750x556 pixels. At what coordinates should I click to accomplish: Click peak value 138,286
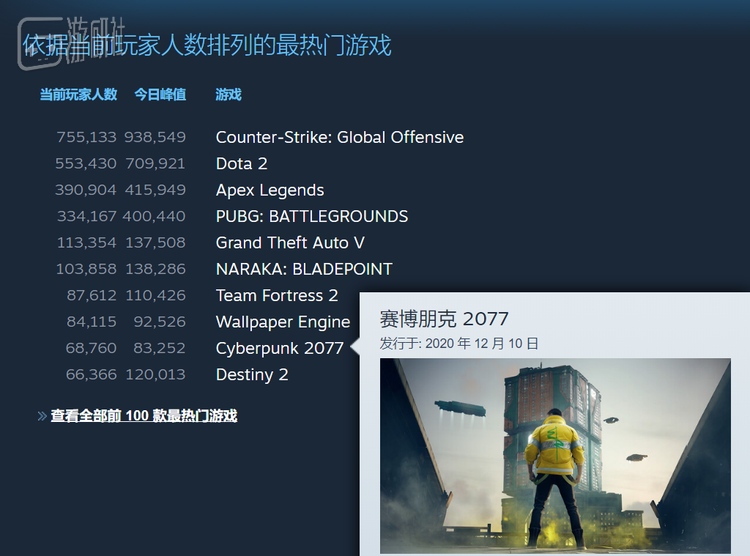pyautogui.click(x=155, y=269)
